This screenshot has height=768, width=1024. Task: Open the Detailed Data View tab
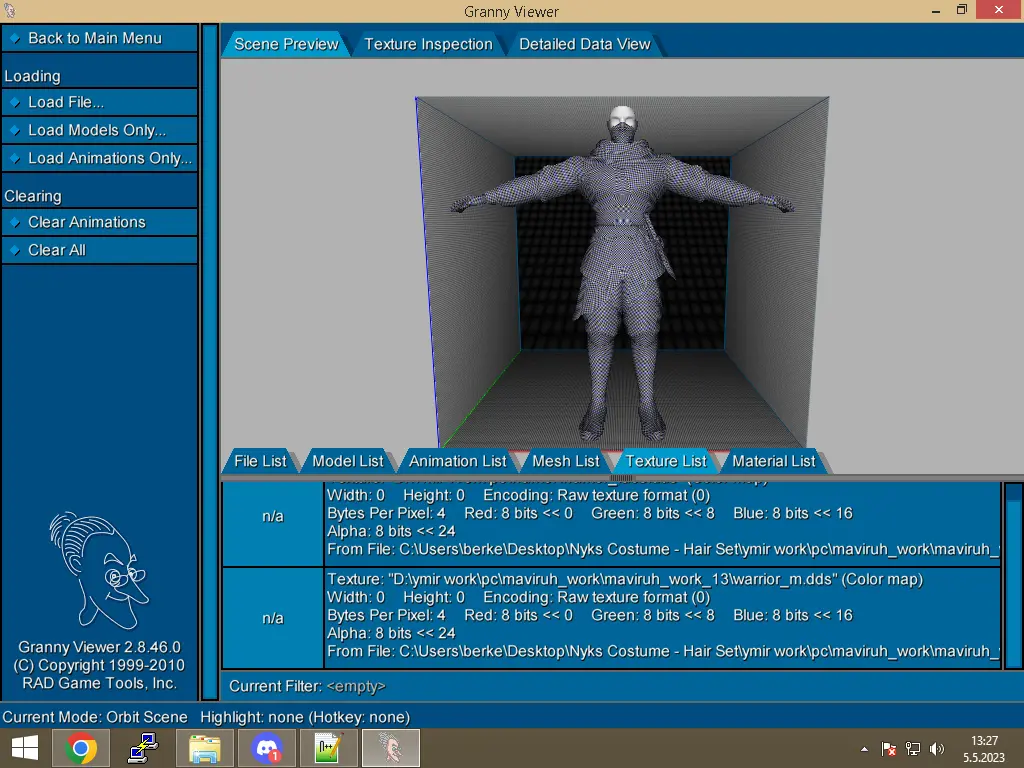(584, 44)
